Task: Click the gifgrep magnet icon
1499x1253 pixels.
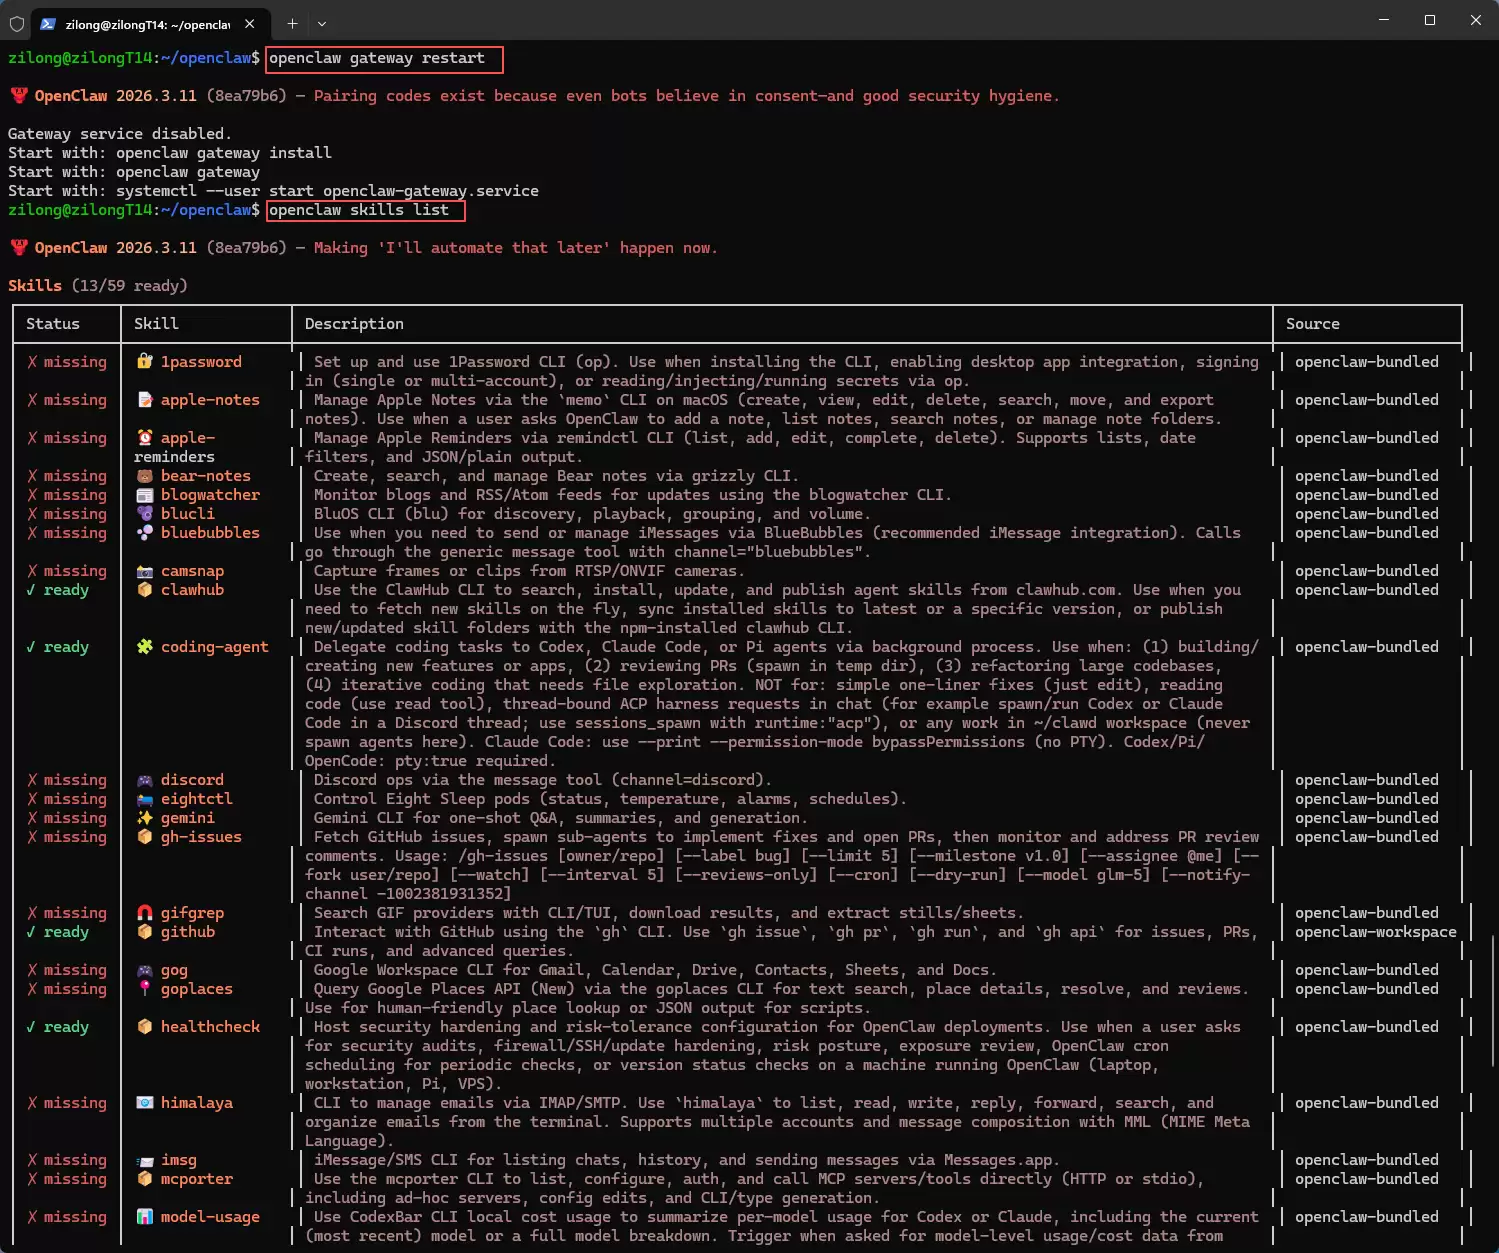Action: 145,913
